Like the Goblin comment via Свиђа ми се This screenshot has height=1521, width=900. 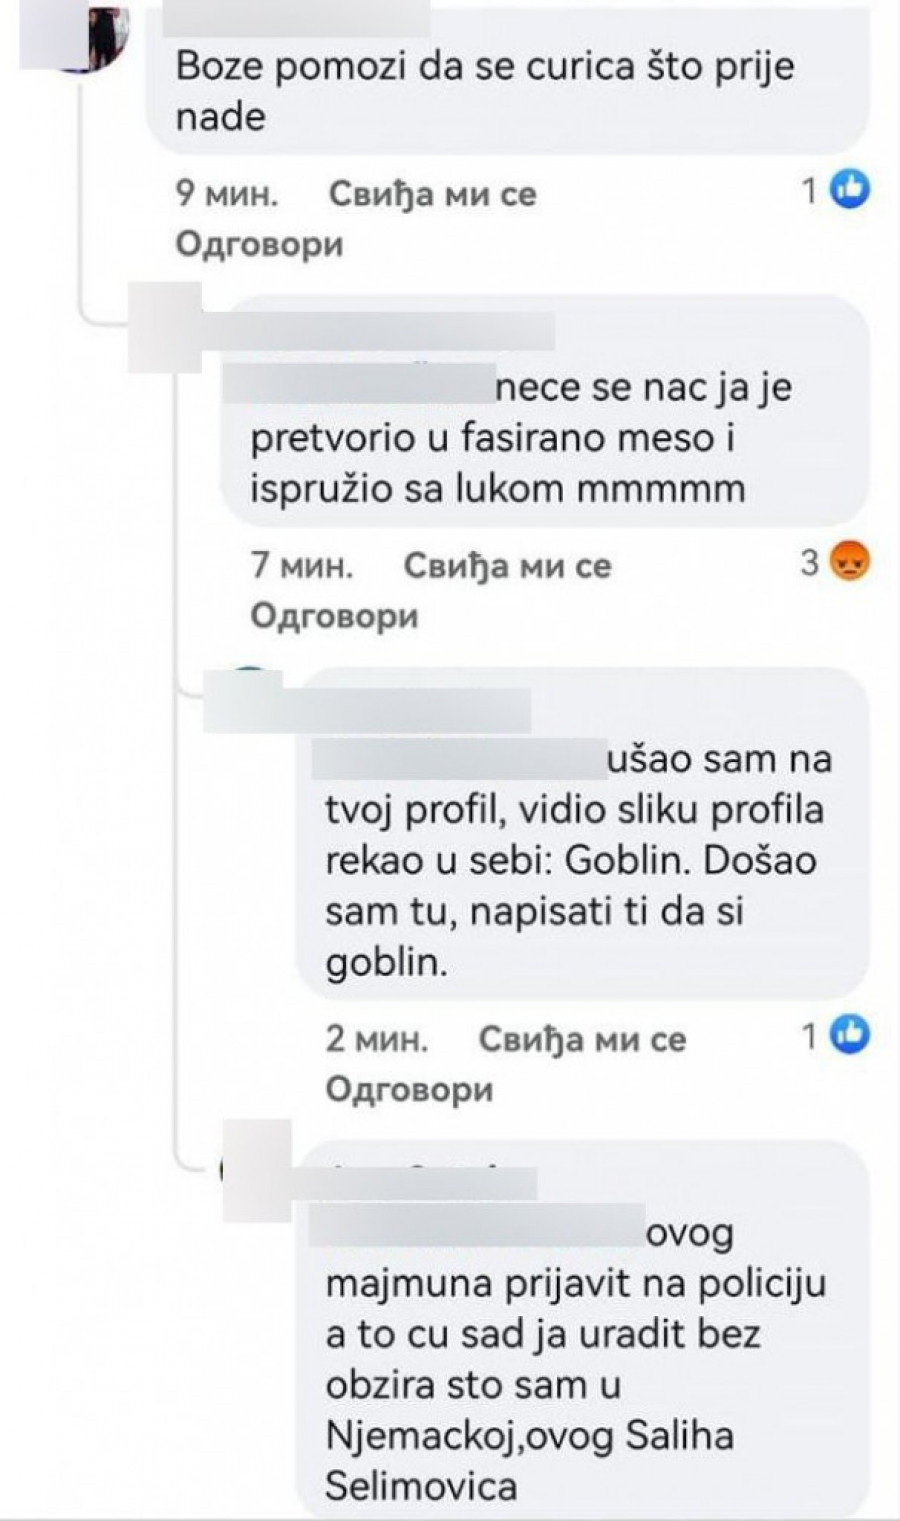[582, 1039]
